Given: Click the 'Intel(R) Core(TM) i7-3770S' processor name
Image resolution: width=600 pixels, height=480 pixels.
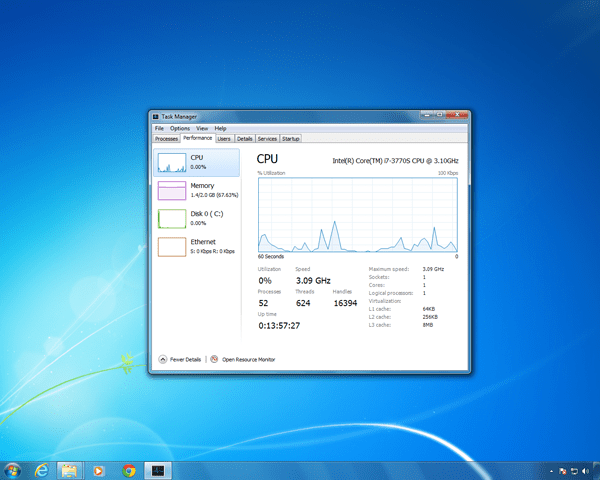Looking at the screenshot, I should pos(395,161).
